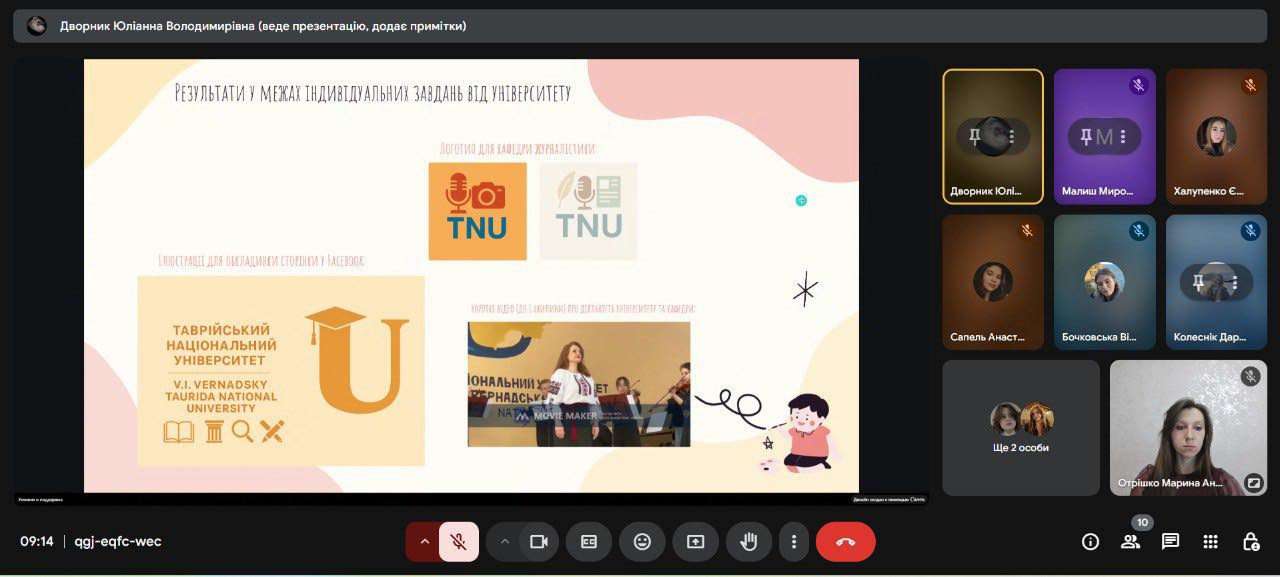This screenshot has width=1280, height=577.
Task: Unmute the microphone in the call bar
Action: (459, 541)
